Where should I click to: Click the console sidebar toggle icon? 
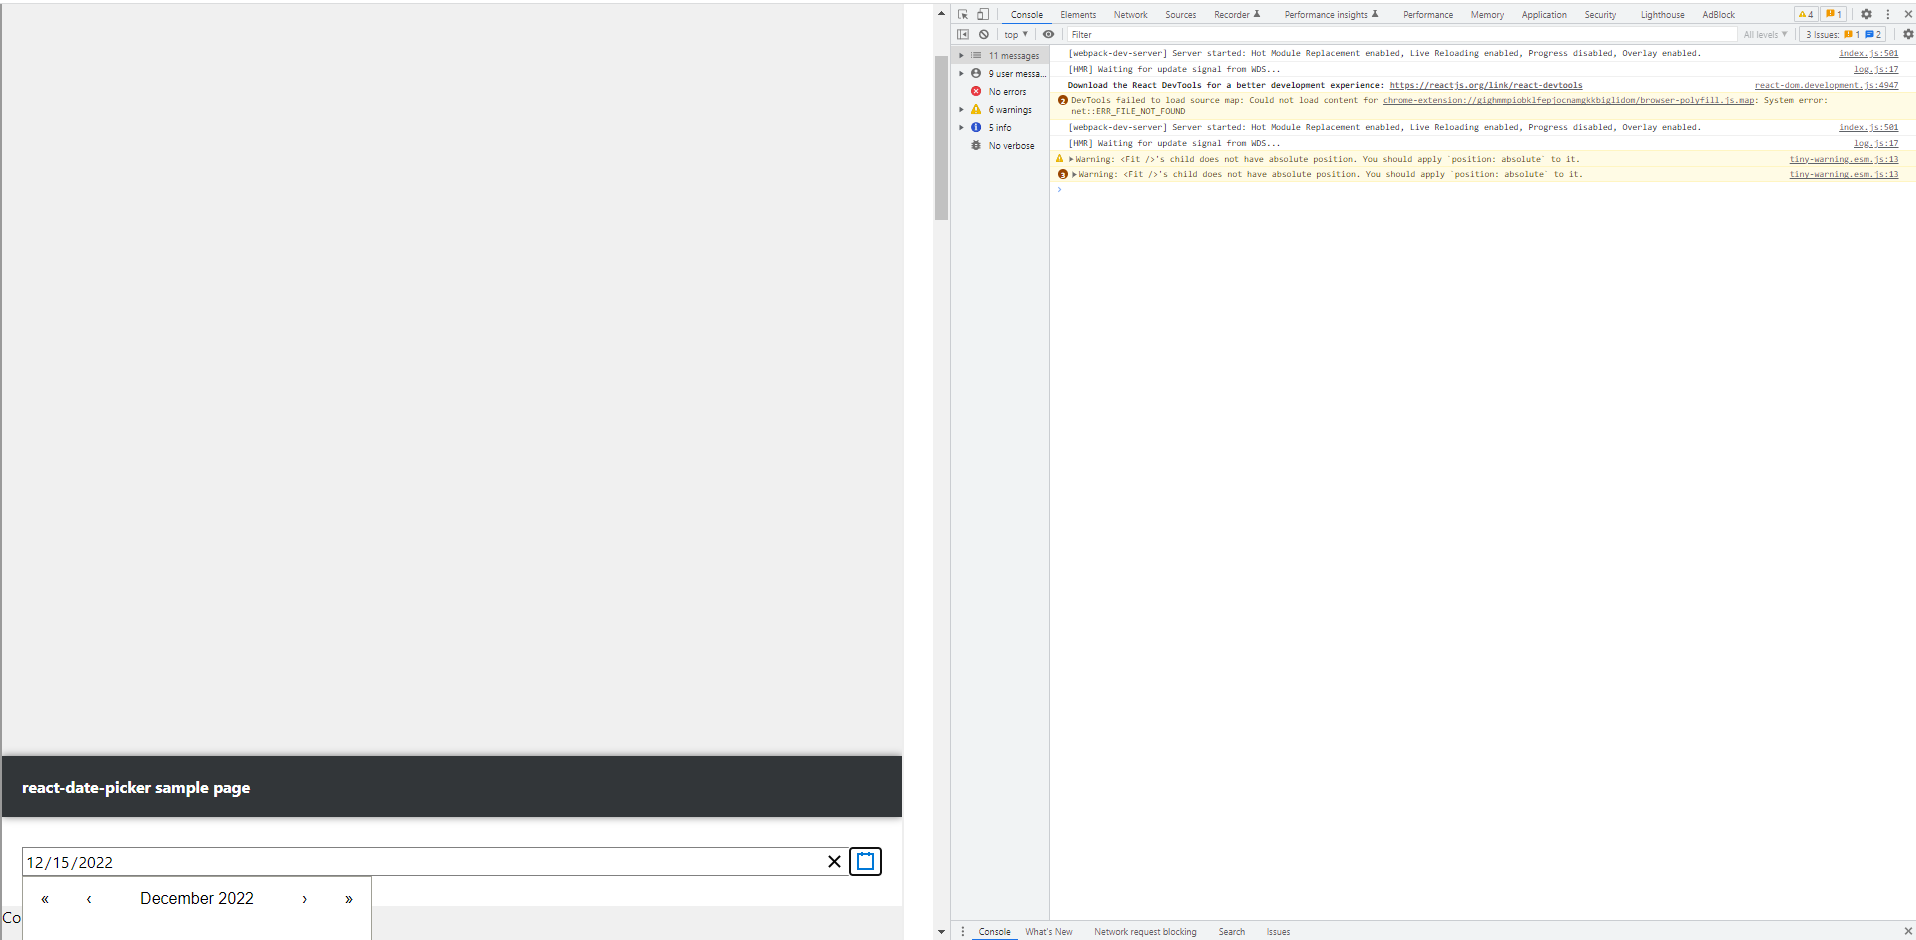point(963,34)
